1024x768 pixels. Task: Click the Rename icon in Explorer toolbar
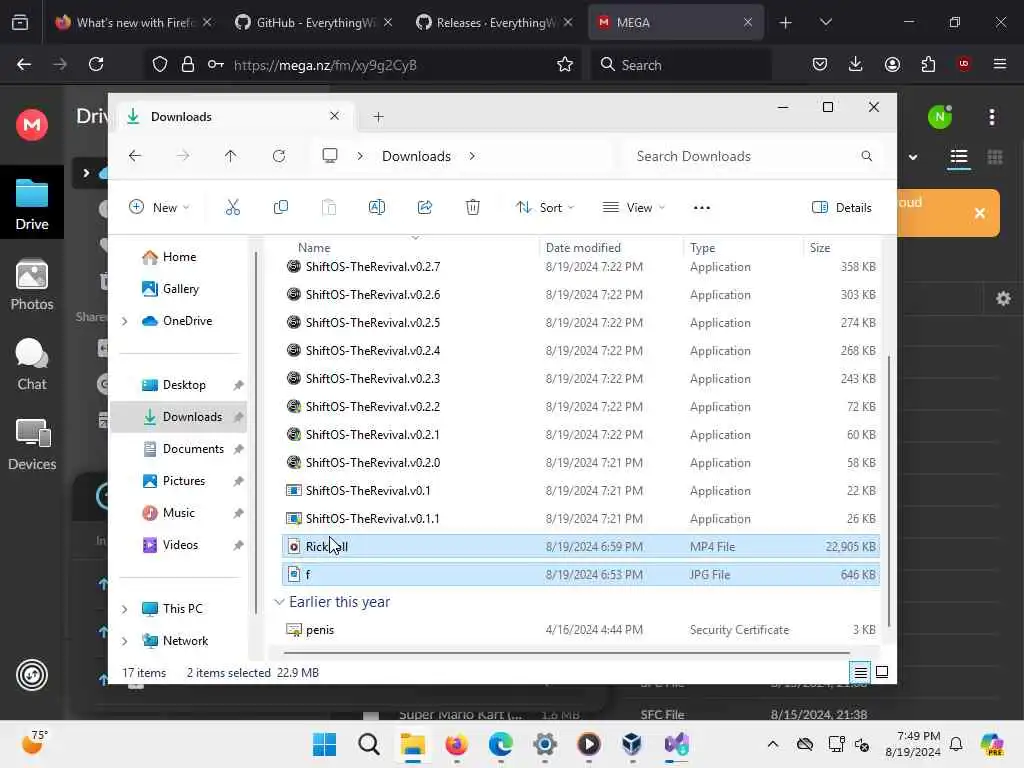[x=377, y=208]
